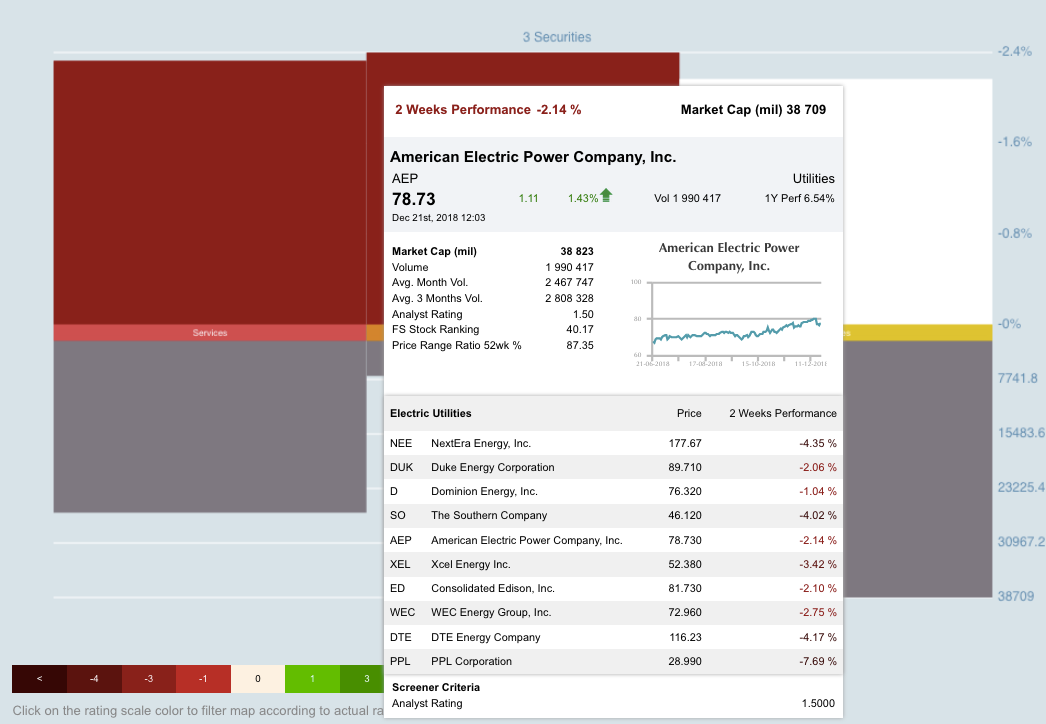This screenshot has height=724, width=1046.
Task: Click the 7741.8 axis label
Action: click(x=1017, y=378)
